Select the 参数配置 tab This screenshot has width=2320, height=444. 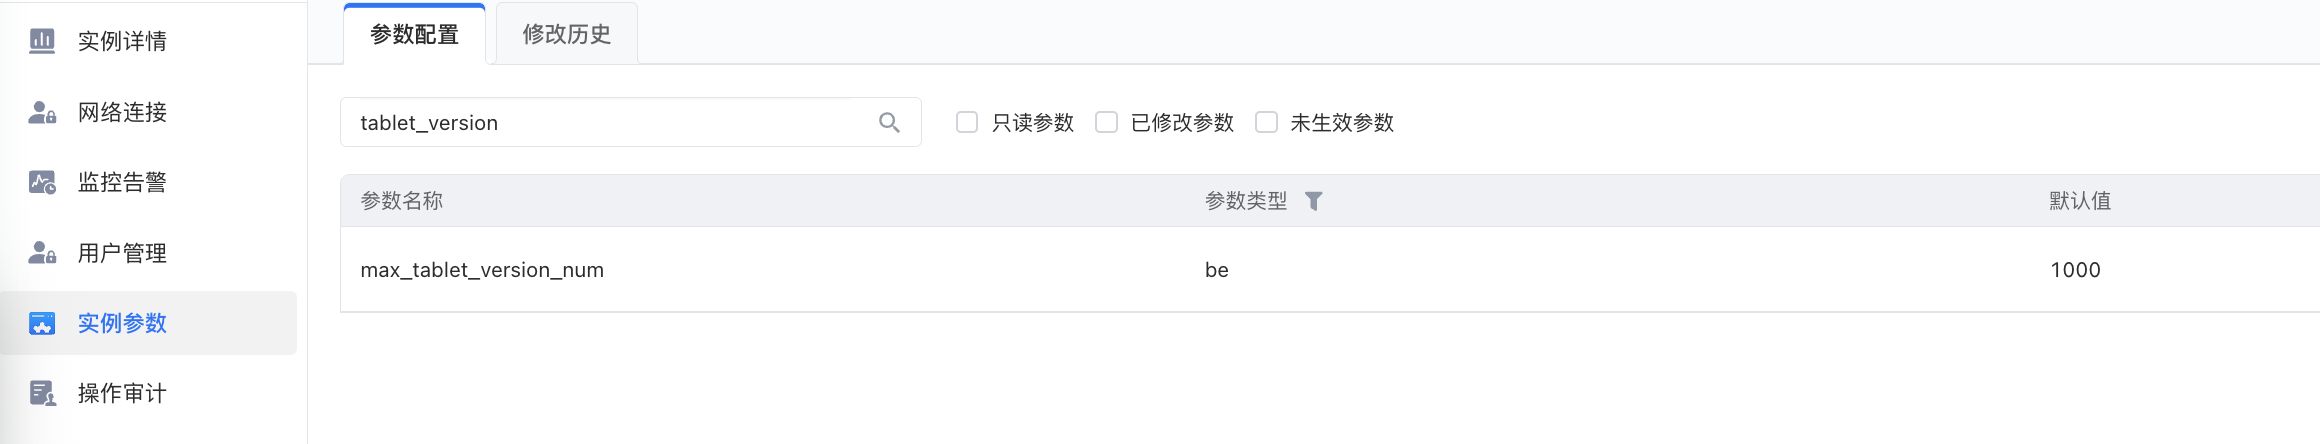[x=414, y=34]
